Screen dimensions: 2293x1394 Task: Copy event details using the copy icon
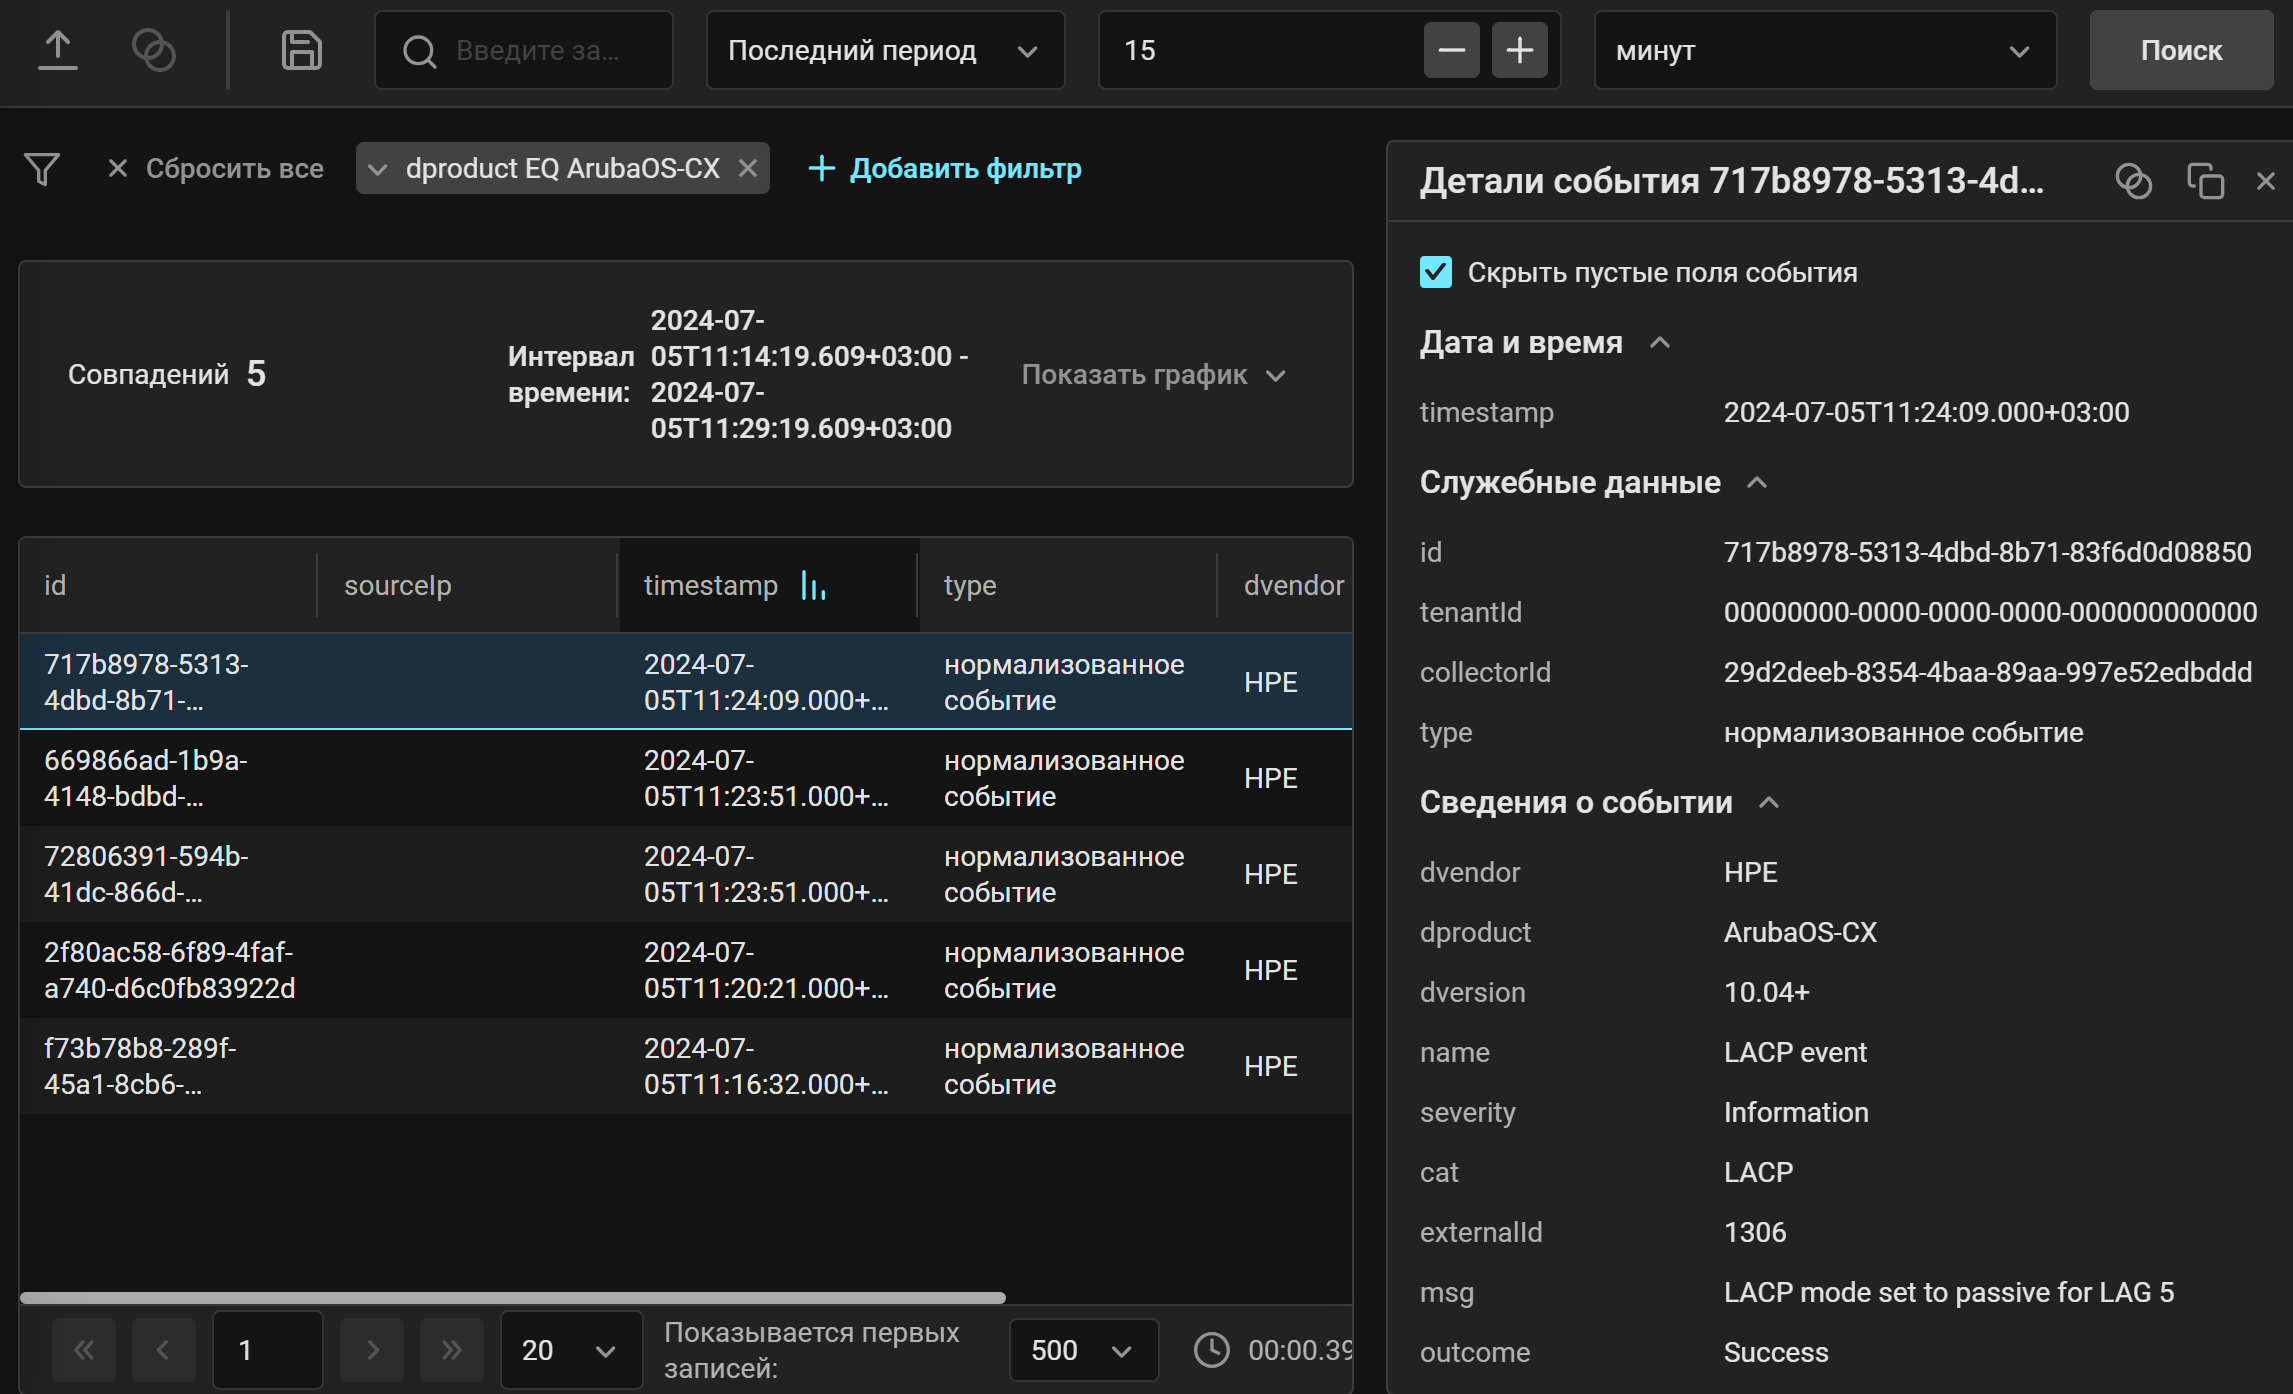coord(2206,181)
